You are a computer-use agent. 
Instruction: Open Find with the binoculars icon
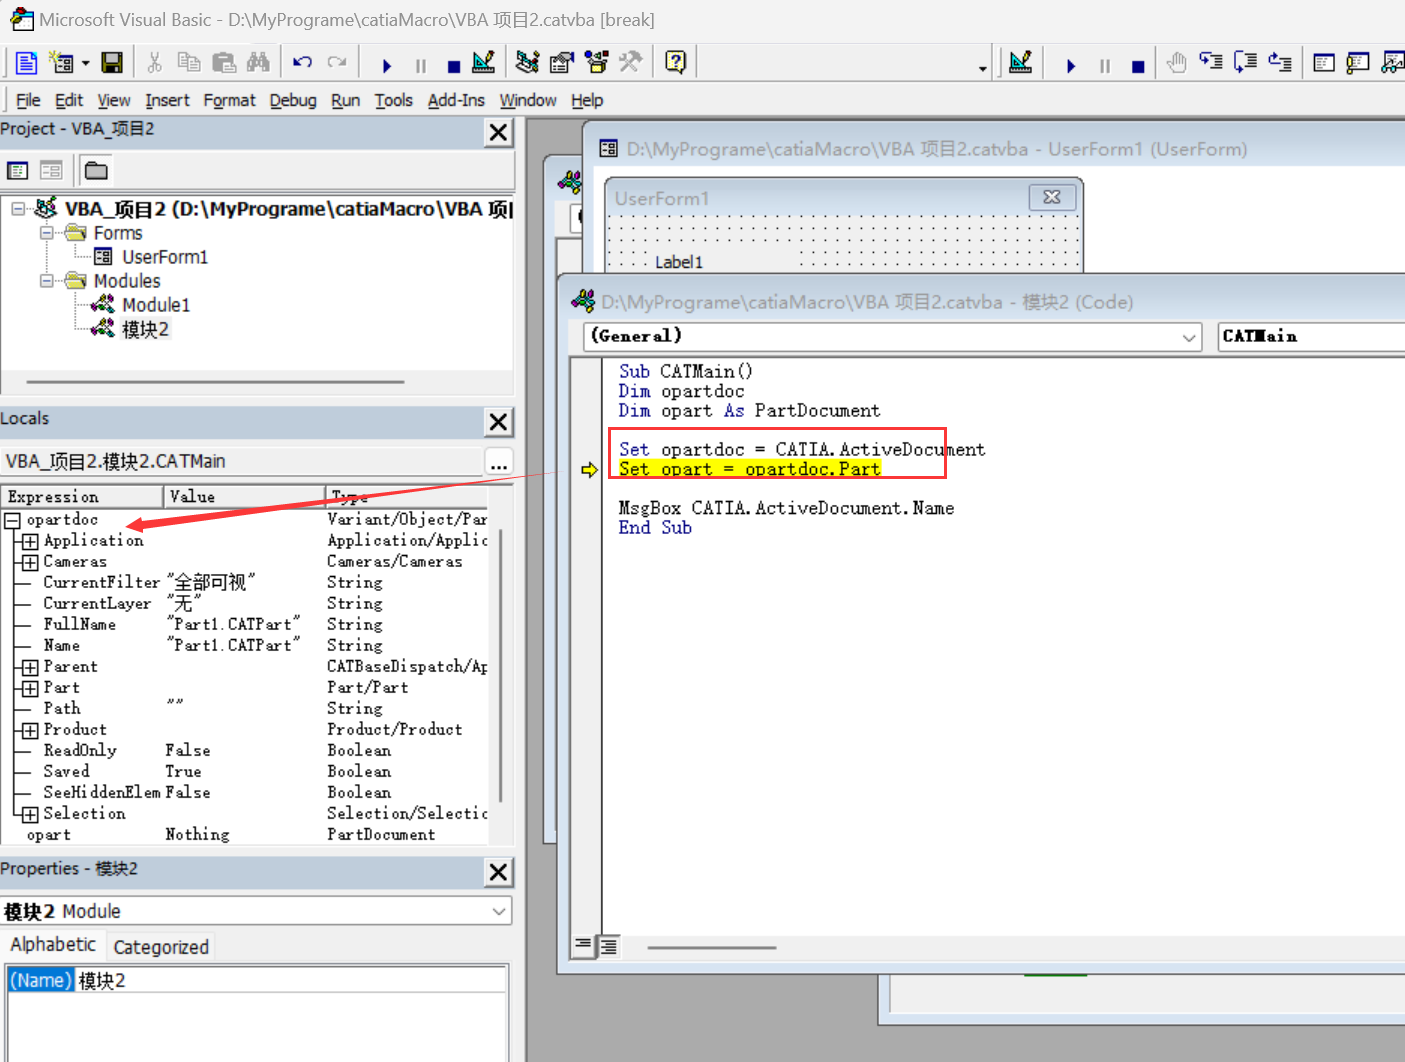coord(258,63)
